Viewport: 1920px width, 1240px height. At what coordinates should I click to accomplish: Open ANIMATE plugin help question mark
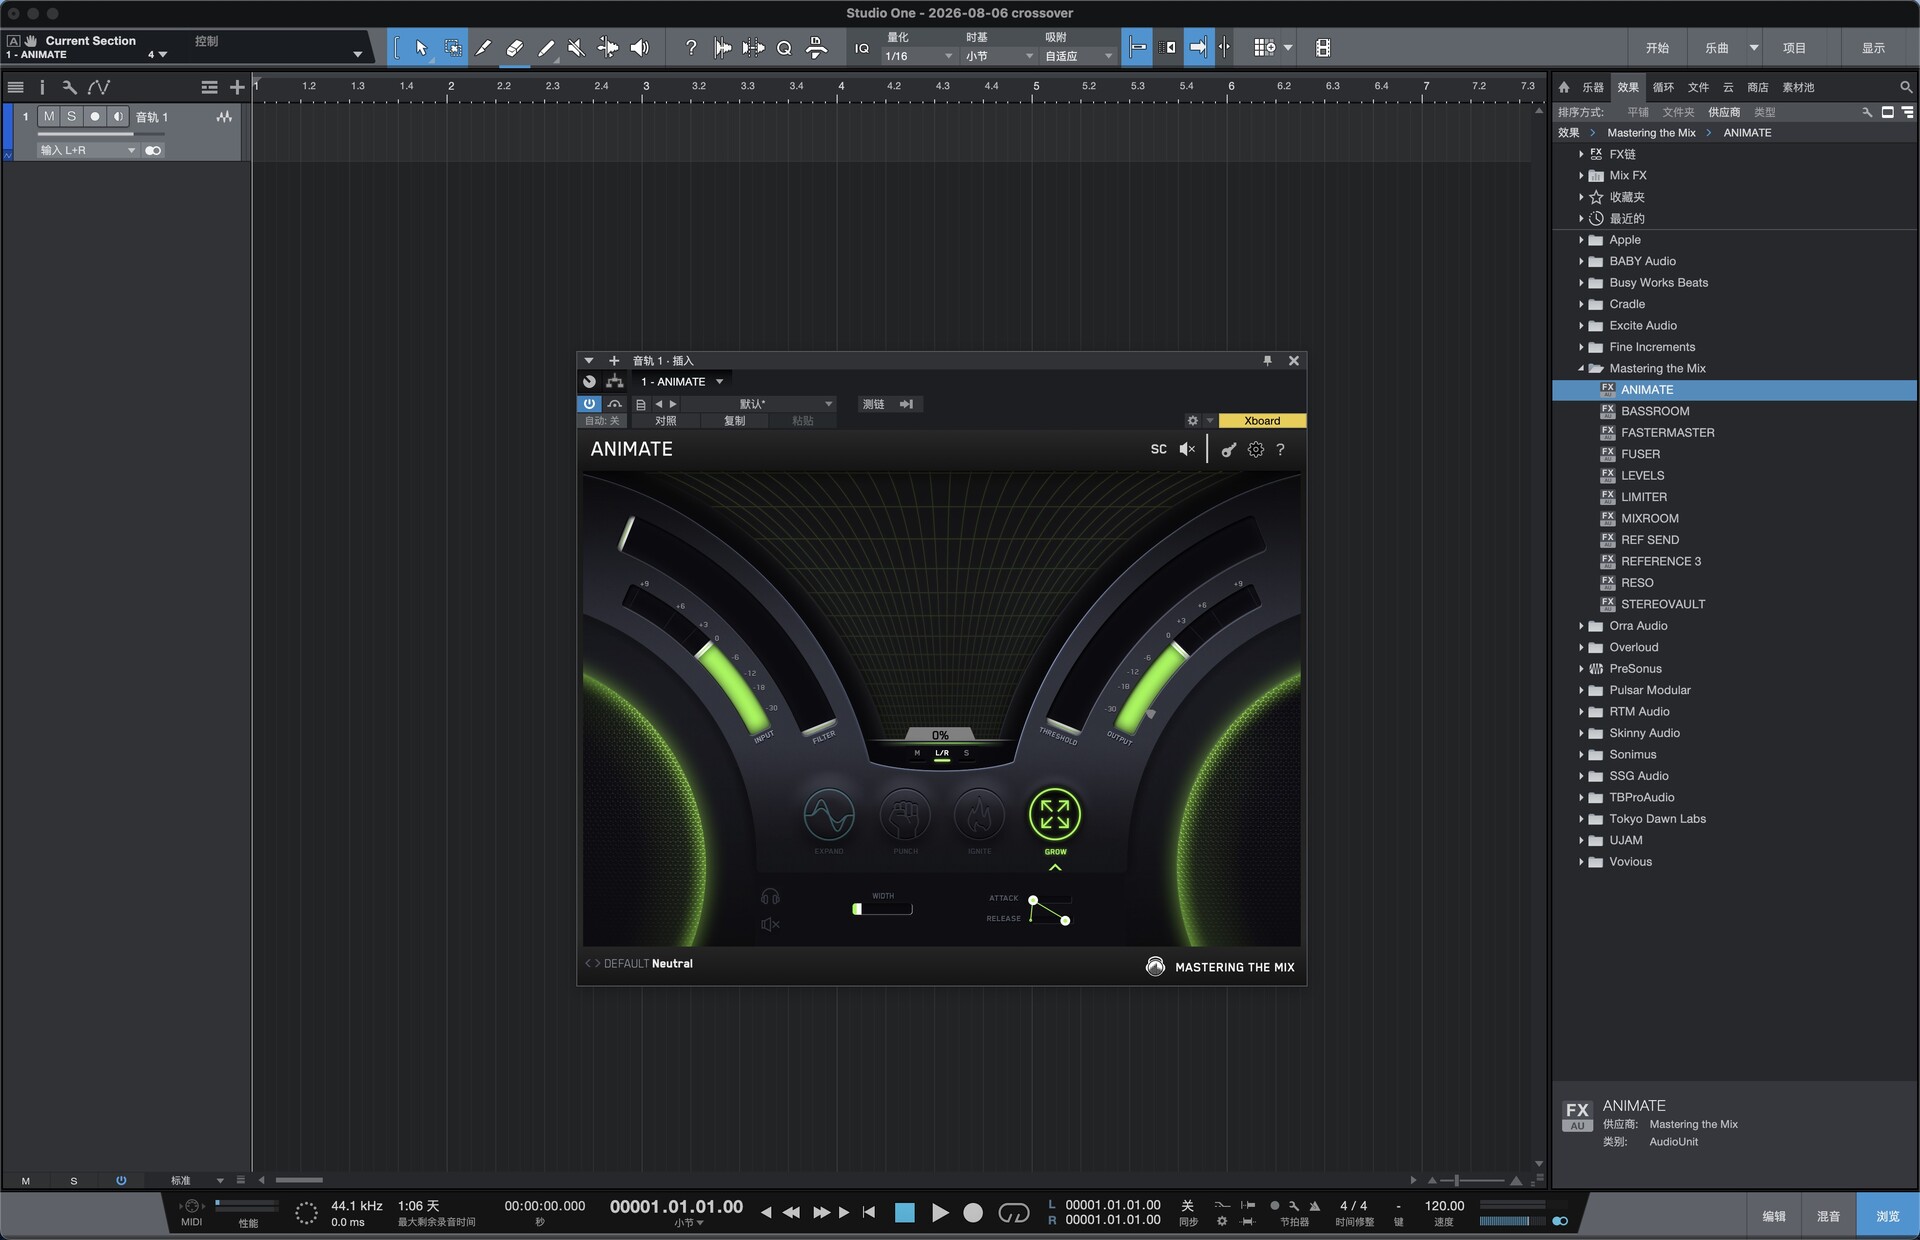[1280, 450]
